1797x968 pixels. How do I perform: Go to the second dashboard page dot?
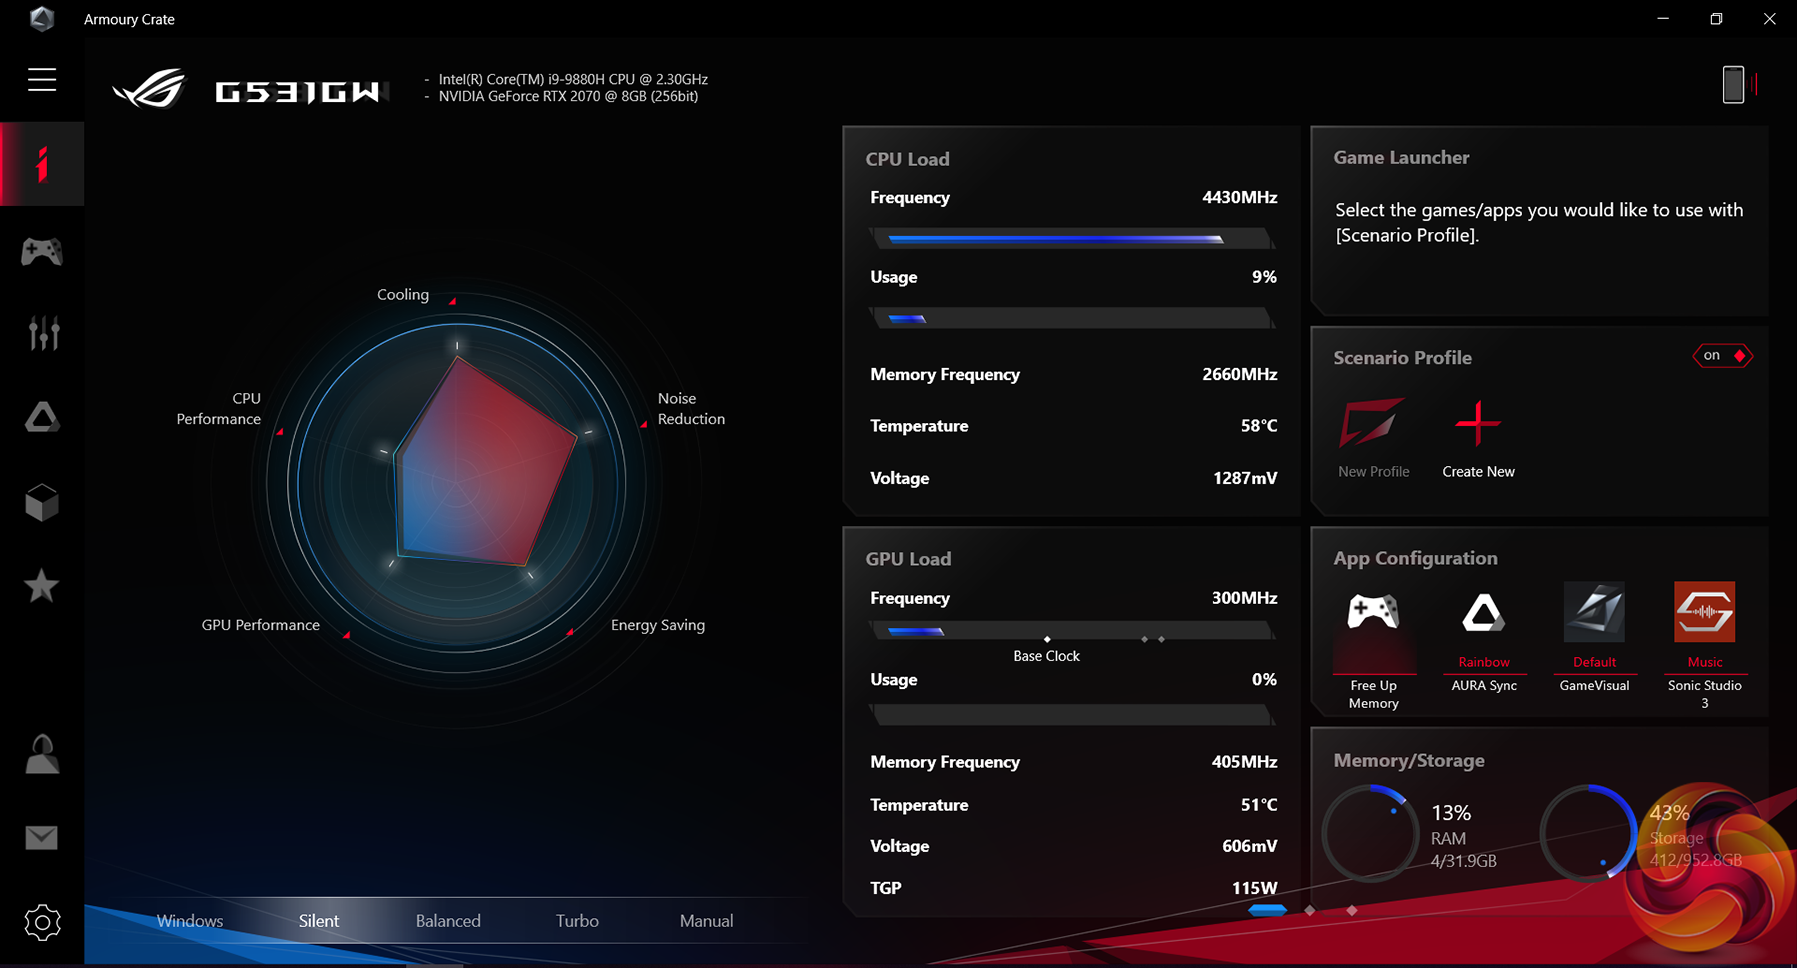pos(1310,910)
